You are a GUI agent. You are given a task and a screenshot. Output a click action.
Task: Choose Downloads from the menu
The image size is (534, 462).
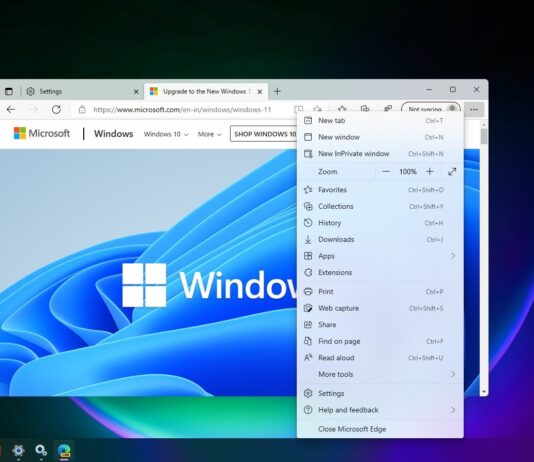[x=380, y=239]
